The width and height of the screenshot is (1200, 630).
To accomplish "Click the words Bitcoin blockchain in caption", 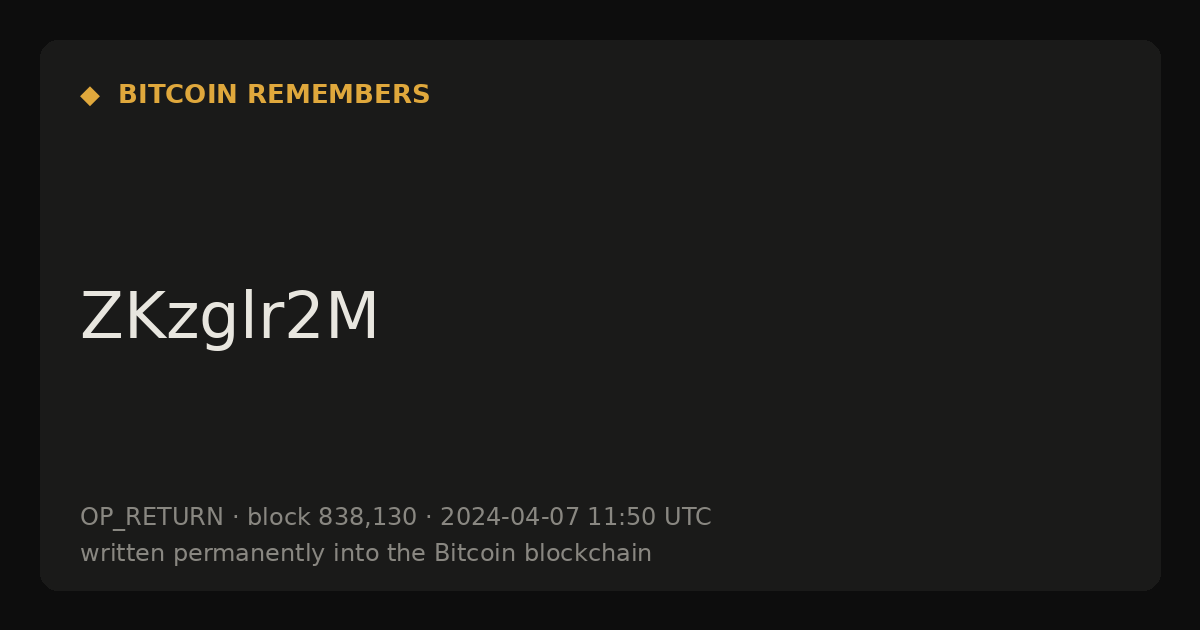I will pos(543,554).
